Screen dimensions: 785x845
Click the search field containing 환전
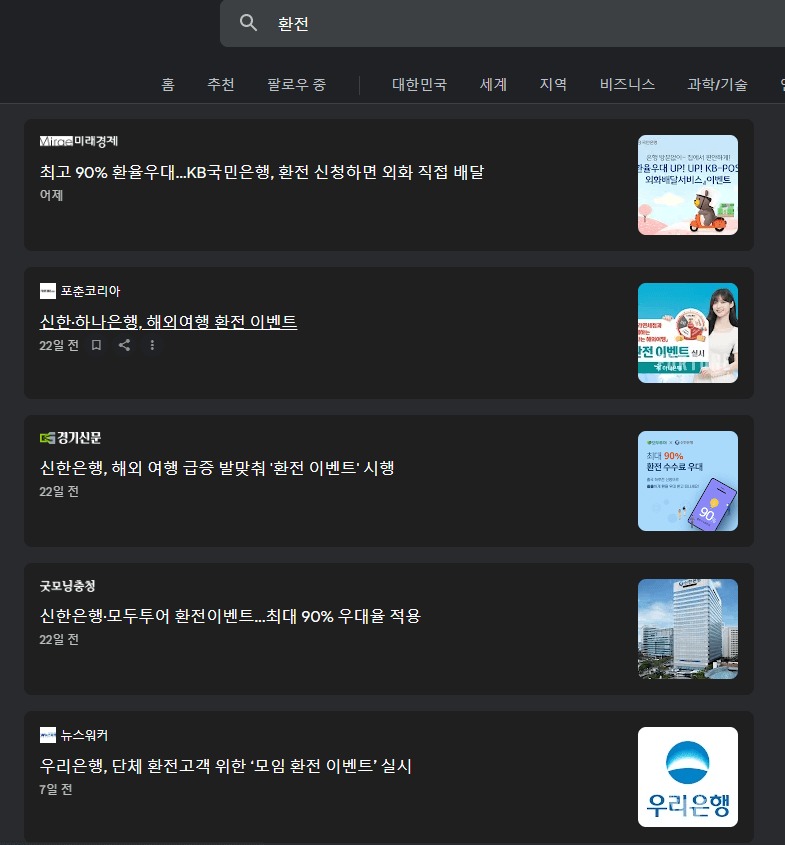click(502, 23)
